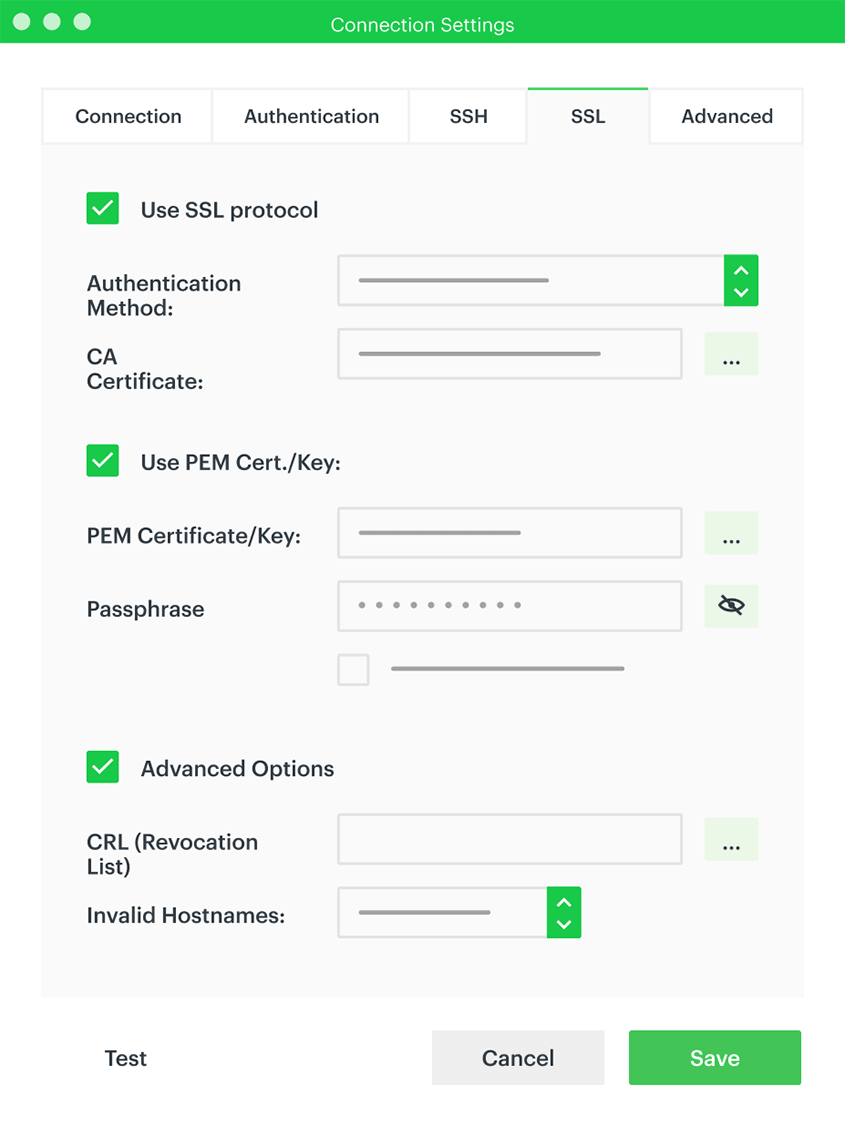Browse for a CRL revocation list file
Viewport: 845px width, 1126px height.
tap(731, 839)
